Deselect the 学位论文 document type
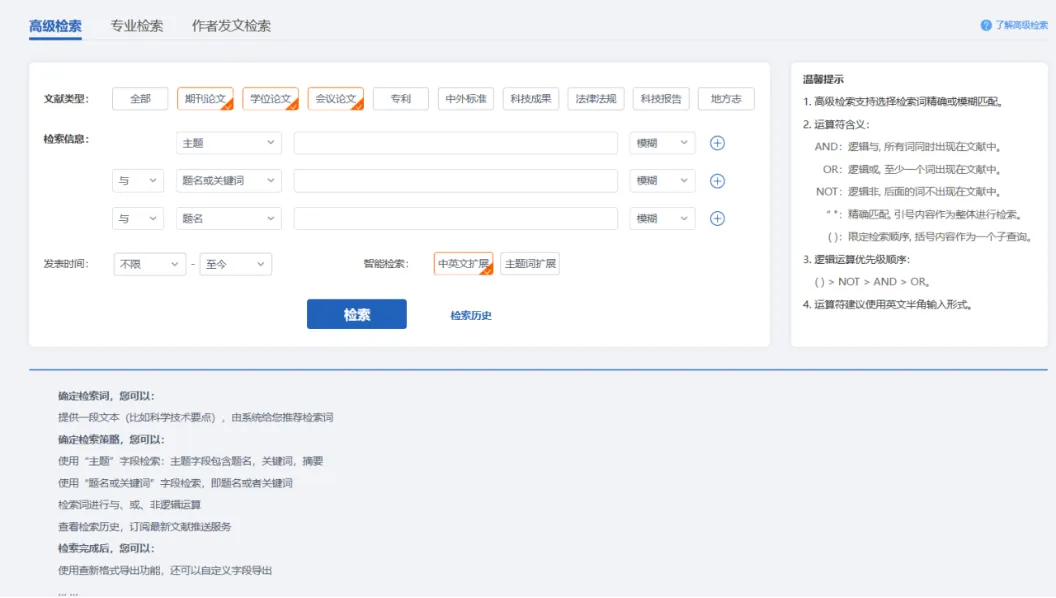1056x598 pixels. [270, 99]
